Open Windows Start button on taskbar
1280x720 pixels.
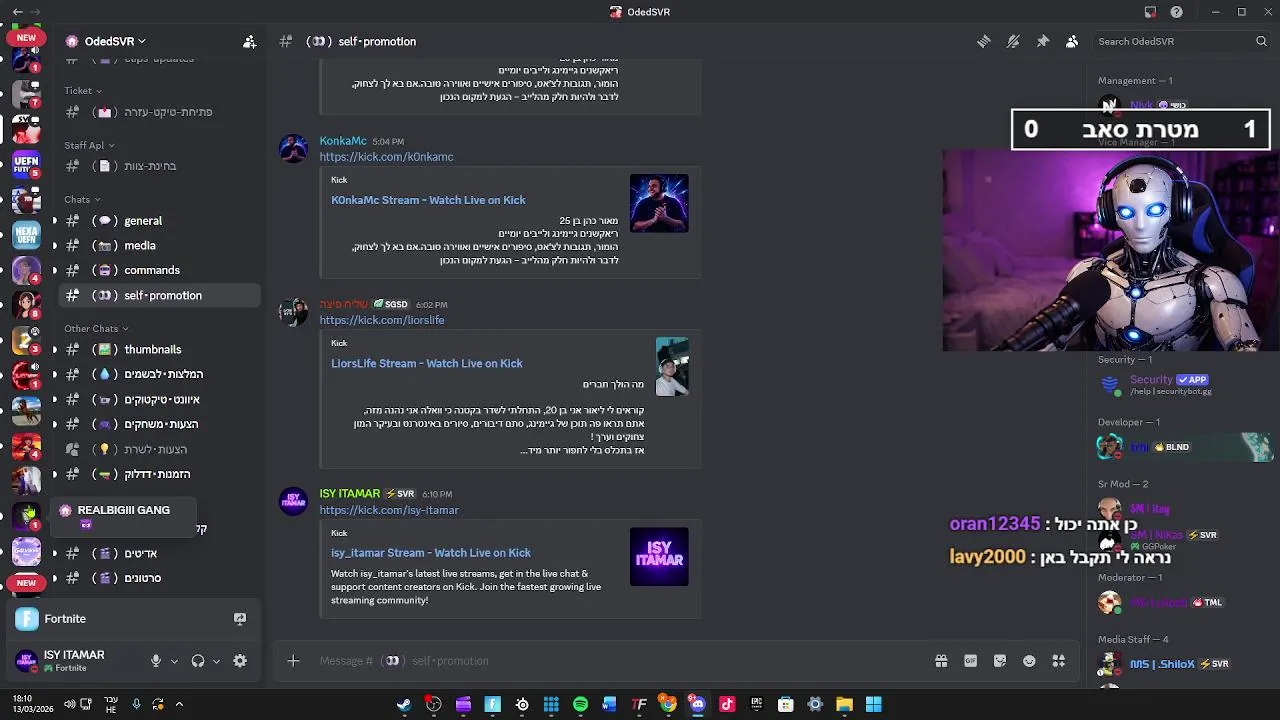point(874,705)
